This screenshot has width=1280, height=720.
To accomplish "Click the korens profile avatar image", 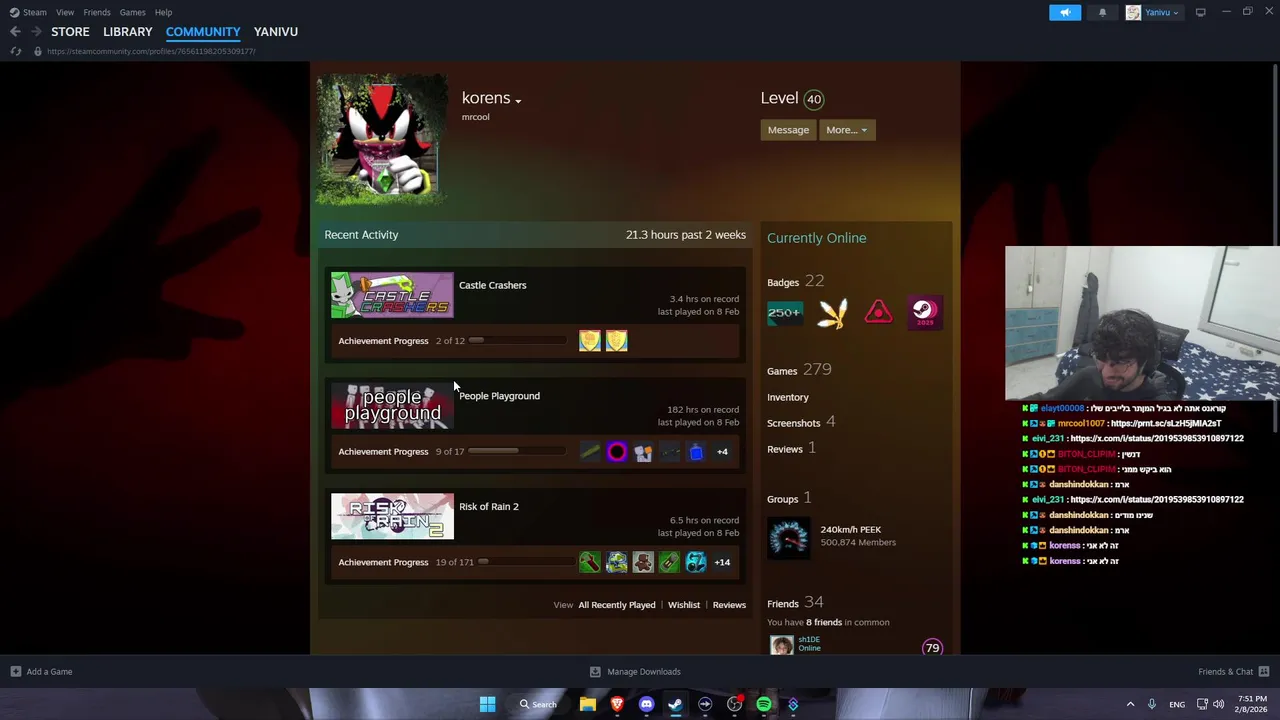I will coord(382,138).
